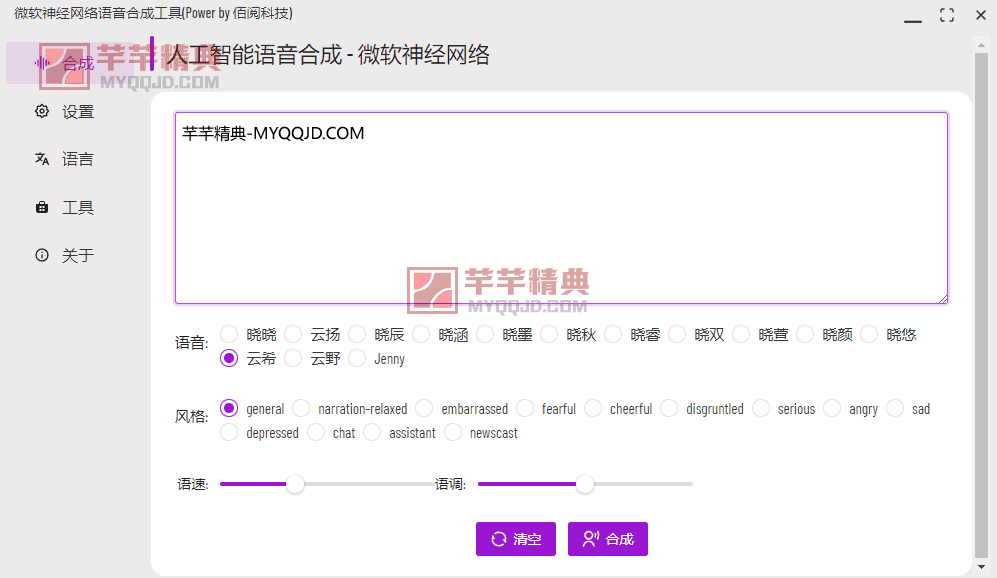Choose the angry style
This screenshot has width=997, height=578.
click(x=832, y=408)
